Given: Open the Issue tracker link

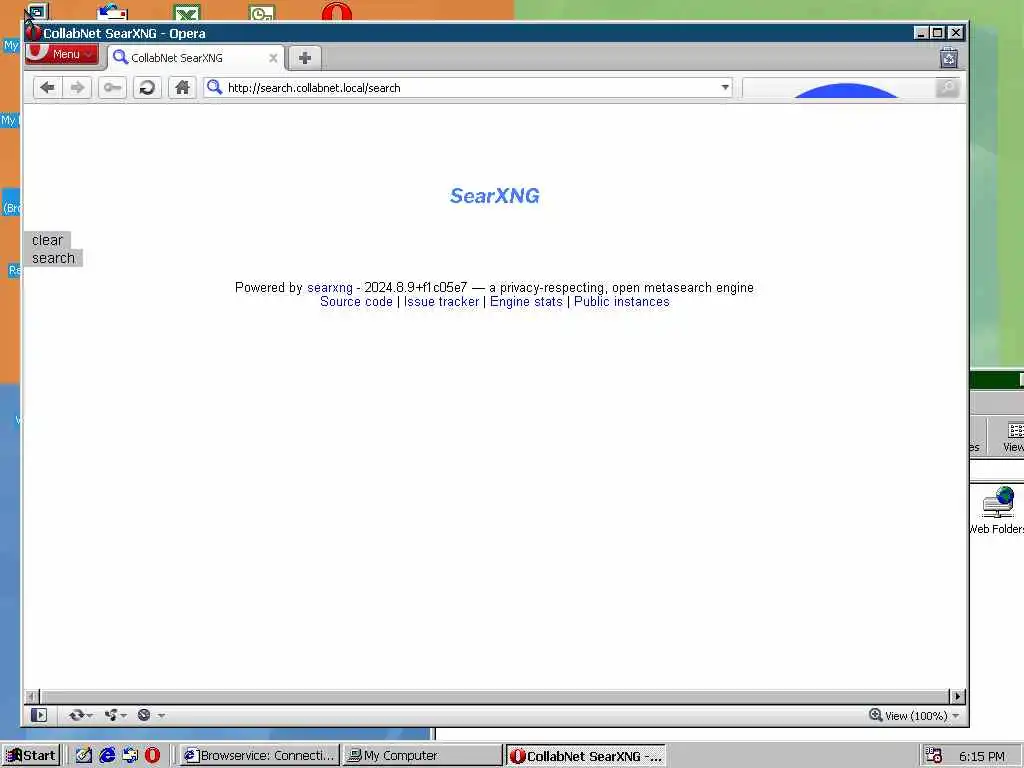Looking at the screenshot, I should pyautogui.click(x=441, y=302).
